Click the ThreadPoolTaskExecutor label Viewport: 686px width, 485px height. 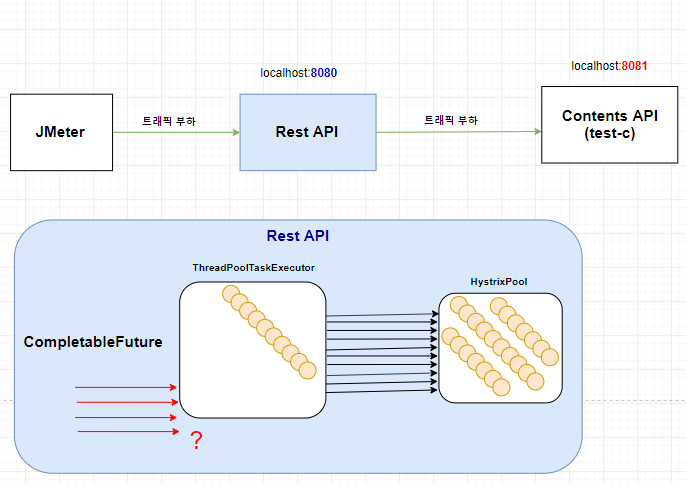click(253, 268)
